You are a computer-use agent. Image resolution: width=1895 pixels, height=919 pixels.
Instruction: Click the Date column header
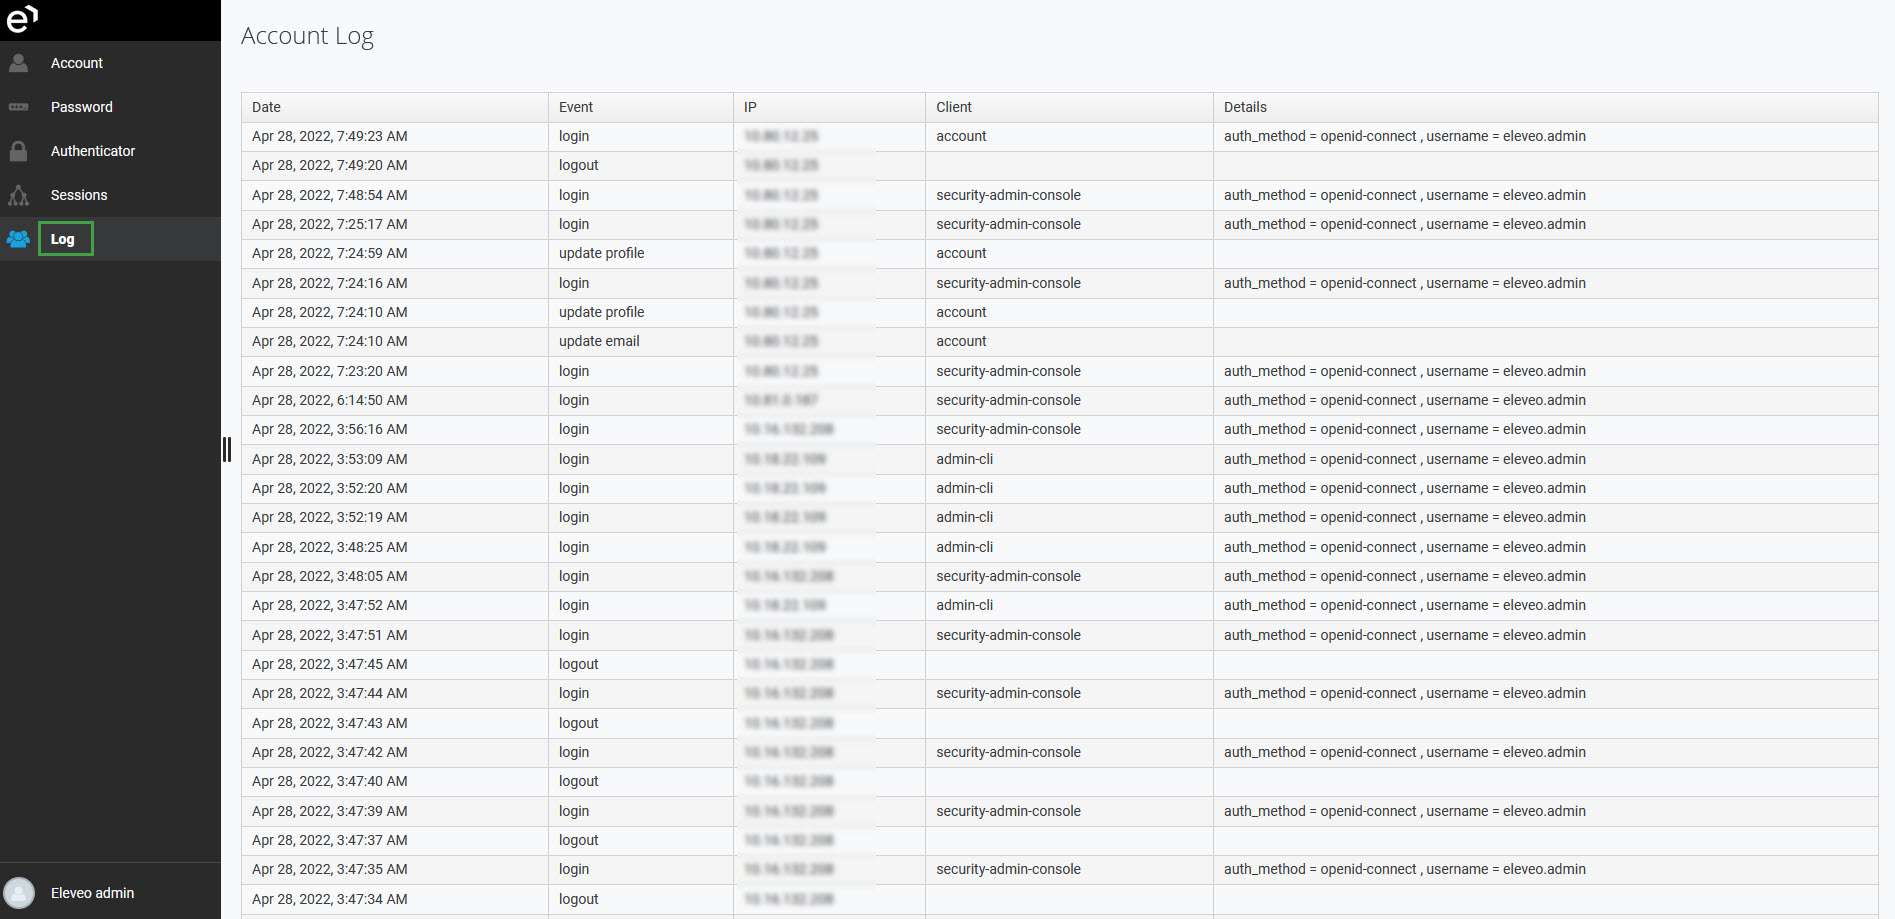[x=266, y=107]
